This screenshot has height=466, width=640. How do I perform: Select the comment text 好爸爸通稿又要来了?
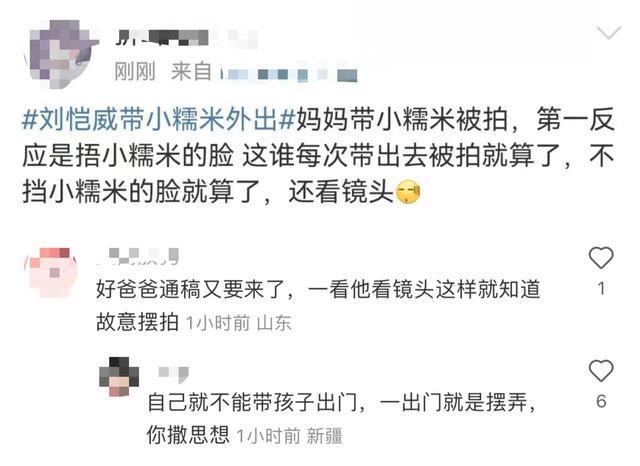coord(191,290)
